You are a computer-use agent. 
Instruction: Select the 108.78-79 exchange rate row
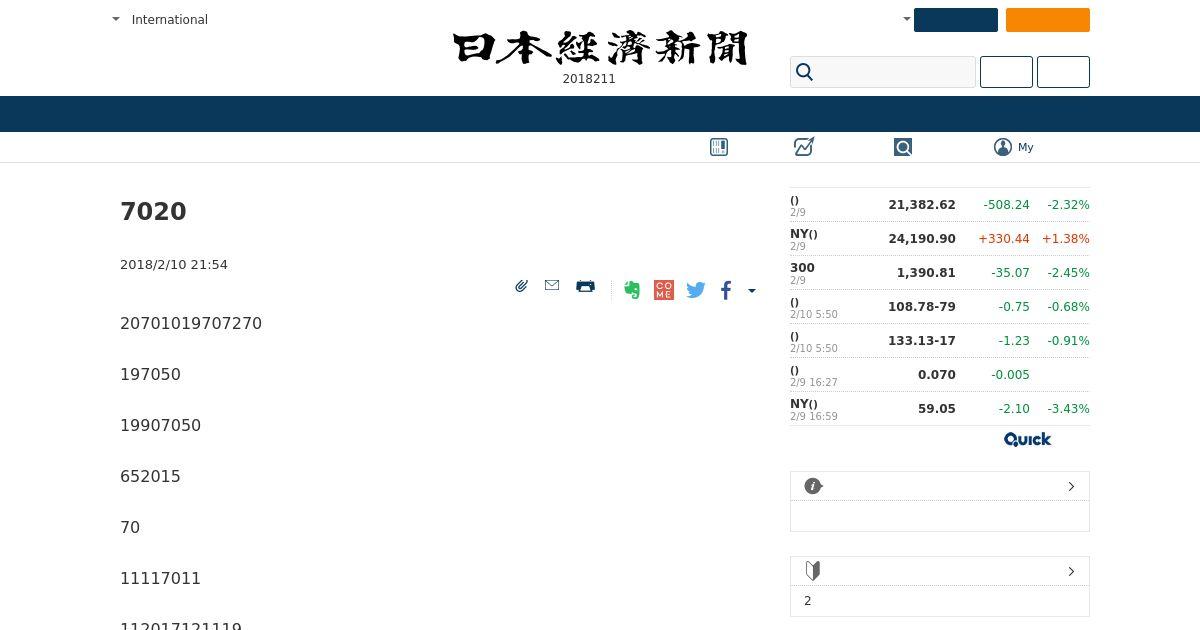(940, 307)
